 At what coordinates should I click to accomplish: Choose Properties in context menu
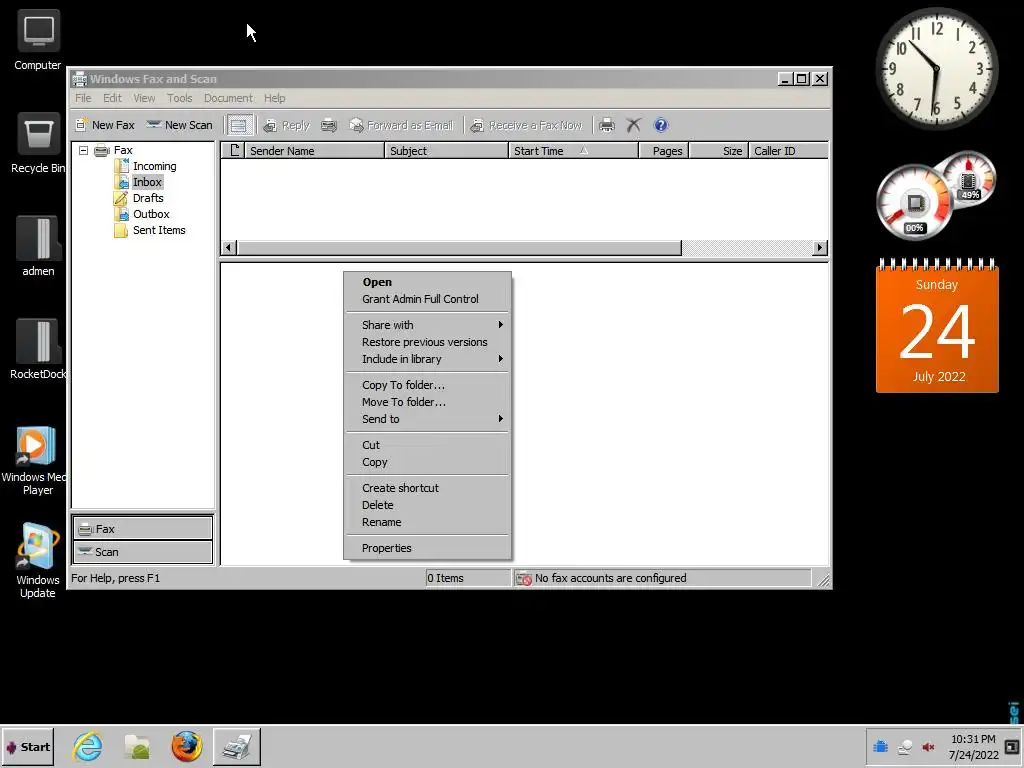click(x=427, y=549)
